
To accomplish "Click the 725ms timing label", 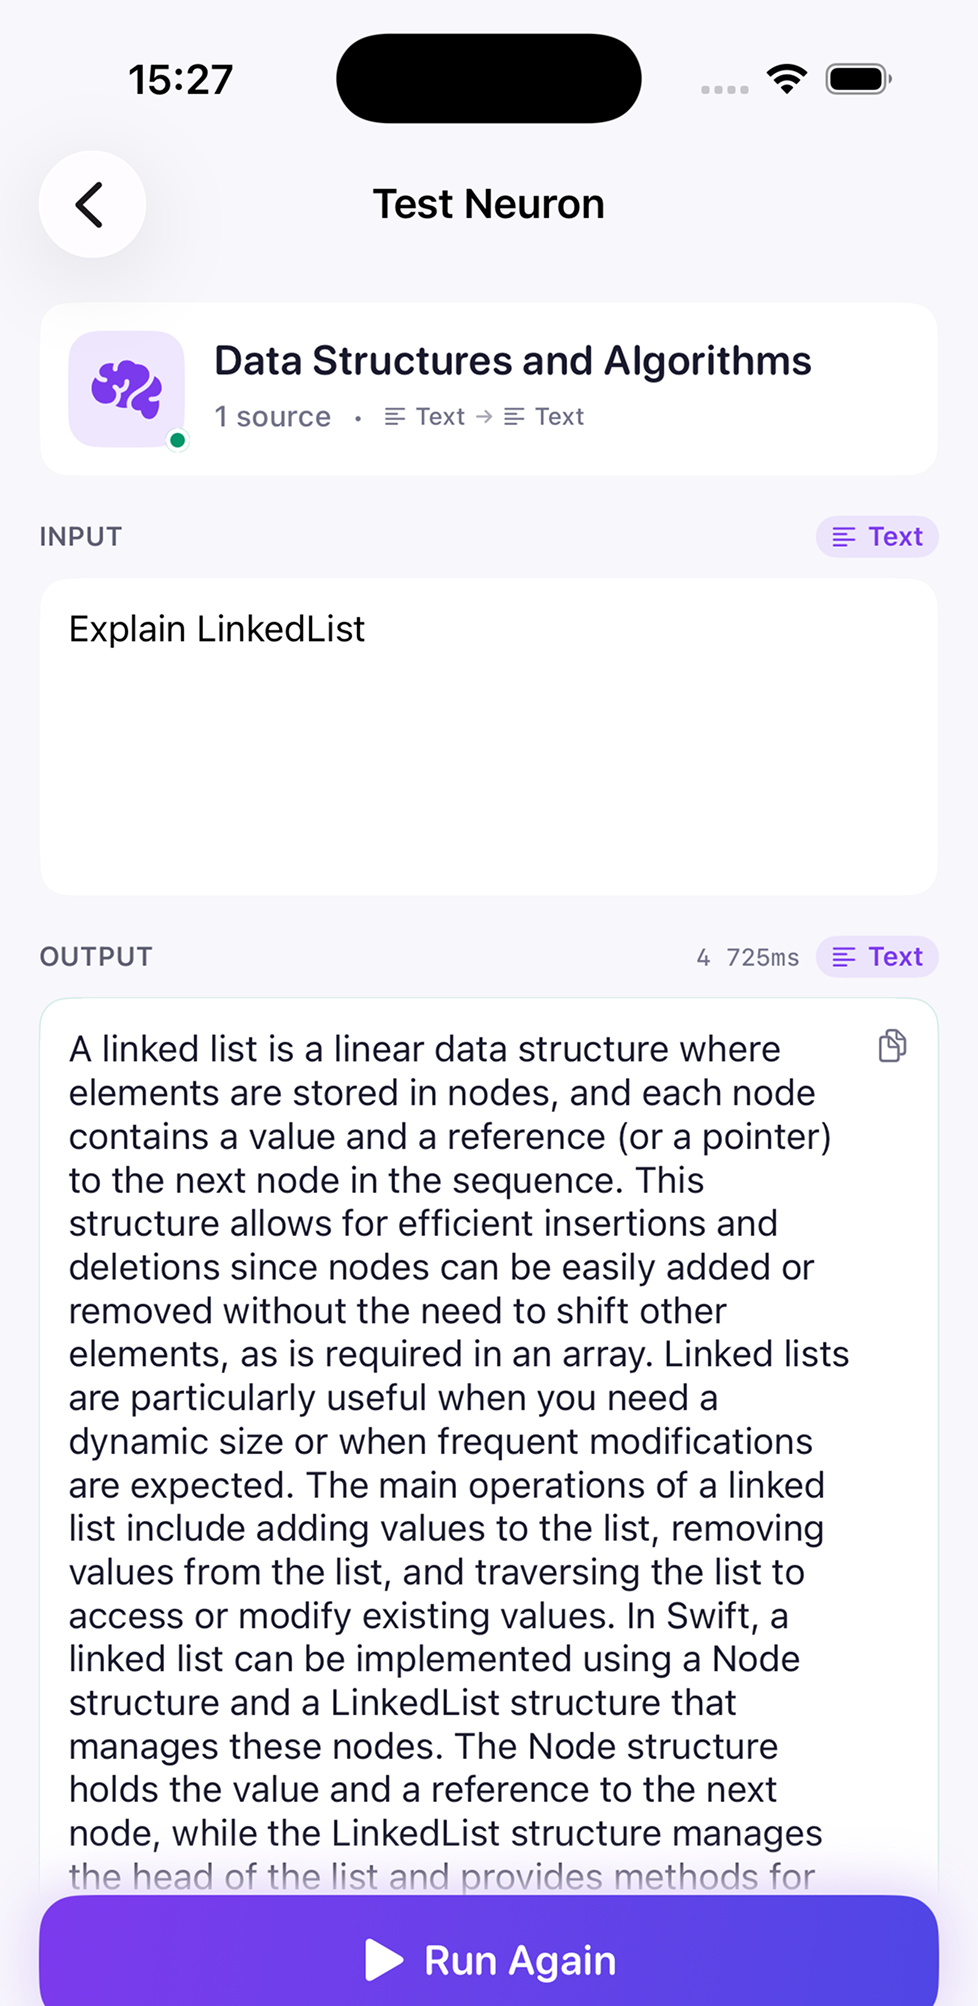I will tap(762, 957).
